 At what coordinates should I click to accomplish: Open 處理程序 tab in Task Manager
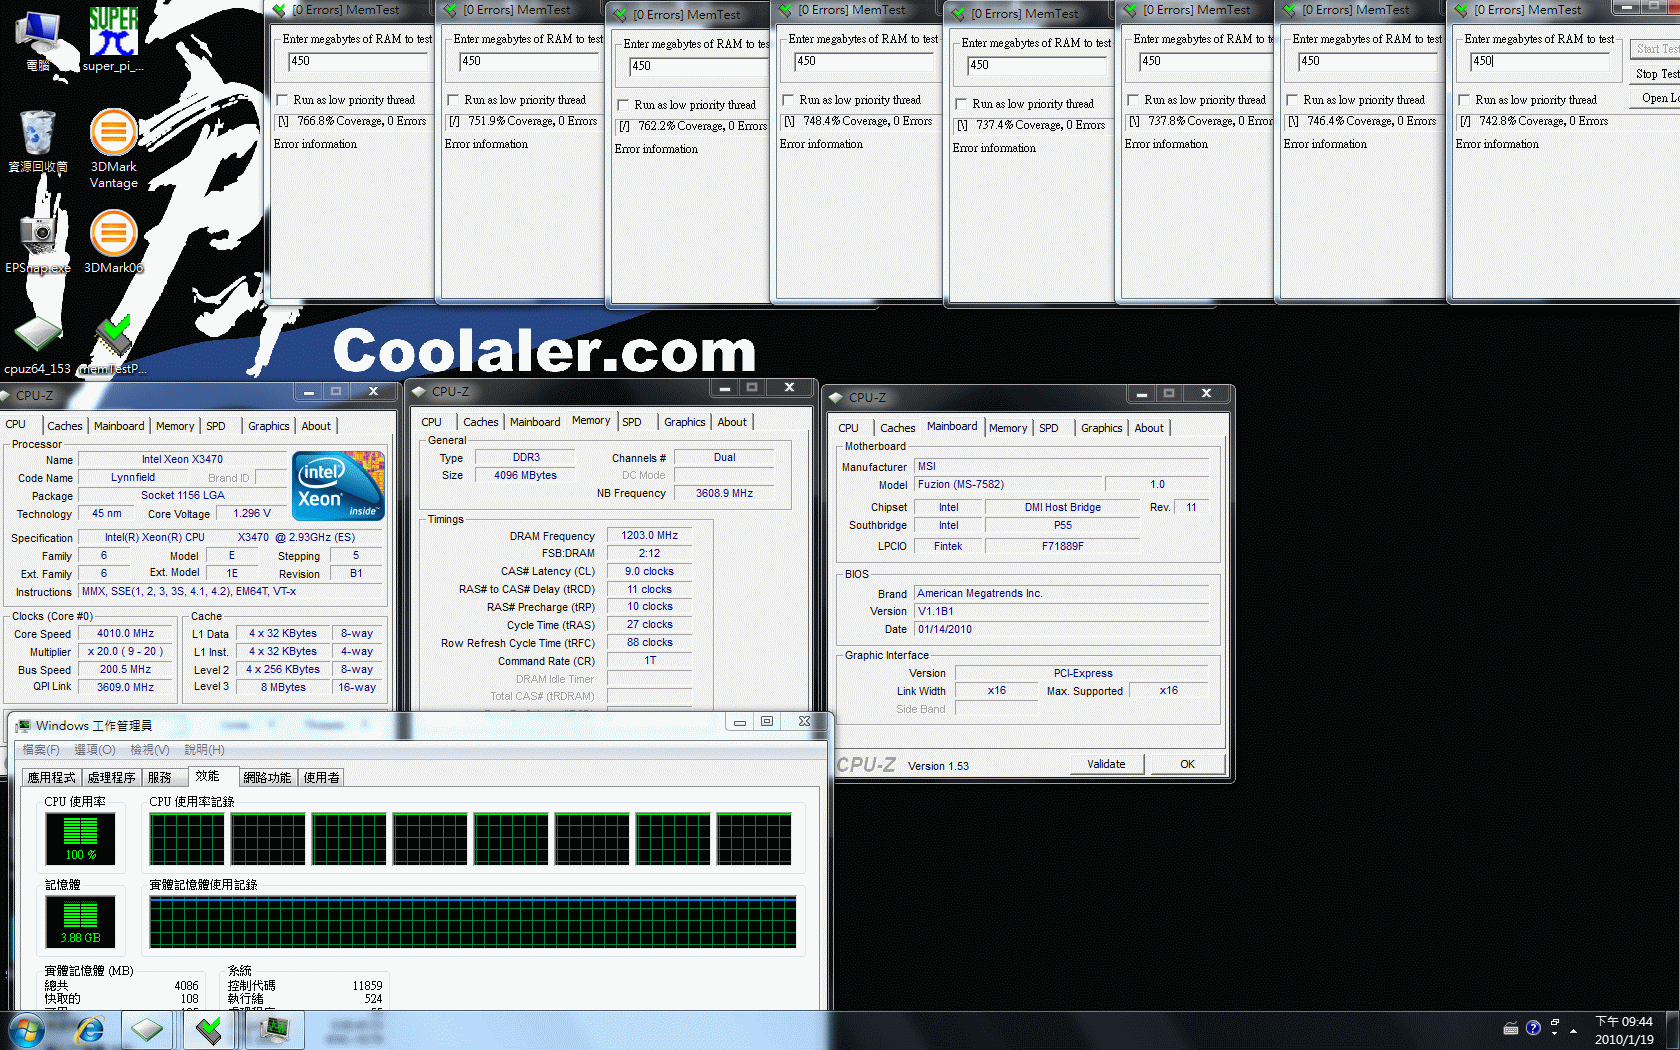click(111, 777)
